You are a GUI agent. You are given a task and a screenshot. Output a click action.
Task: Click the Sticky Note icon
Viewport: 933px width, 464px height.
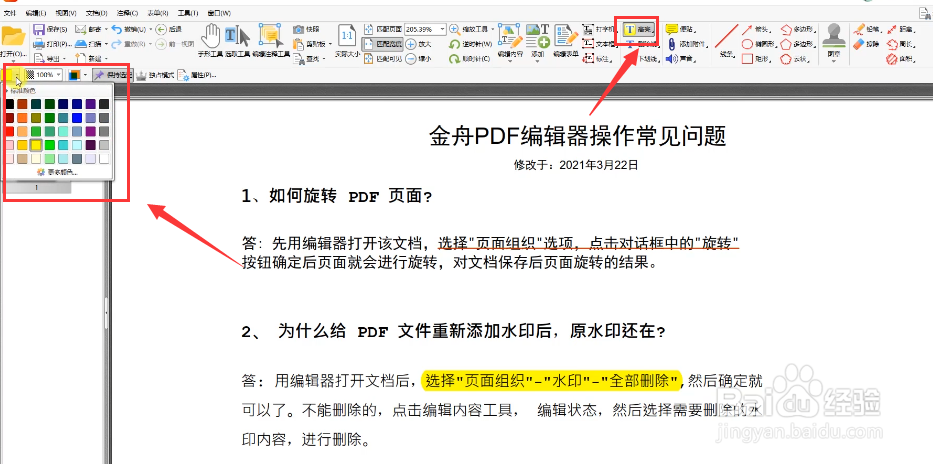[x=671, y=29]
